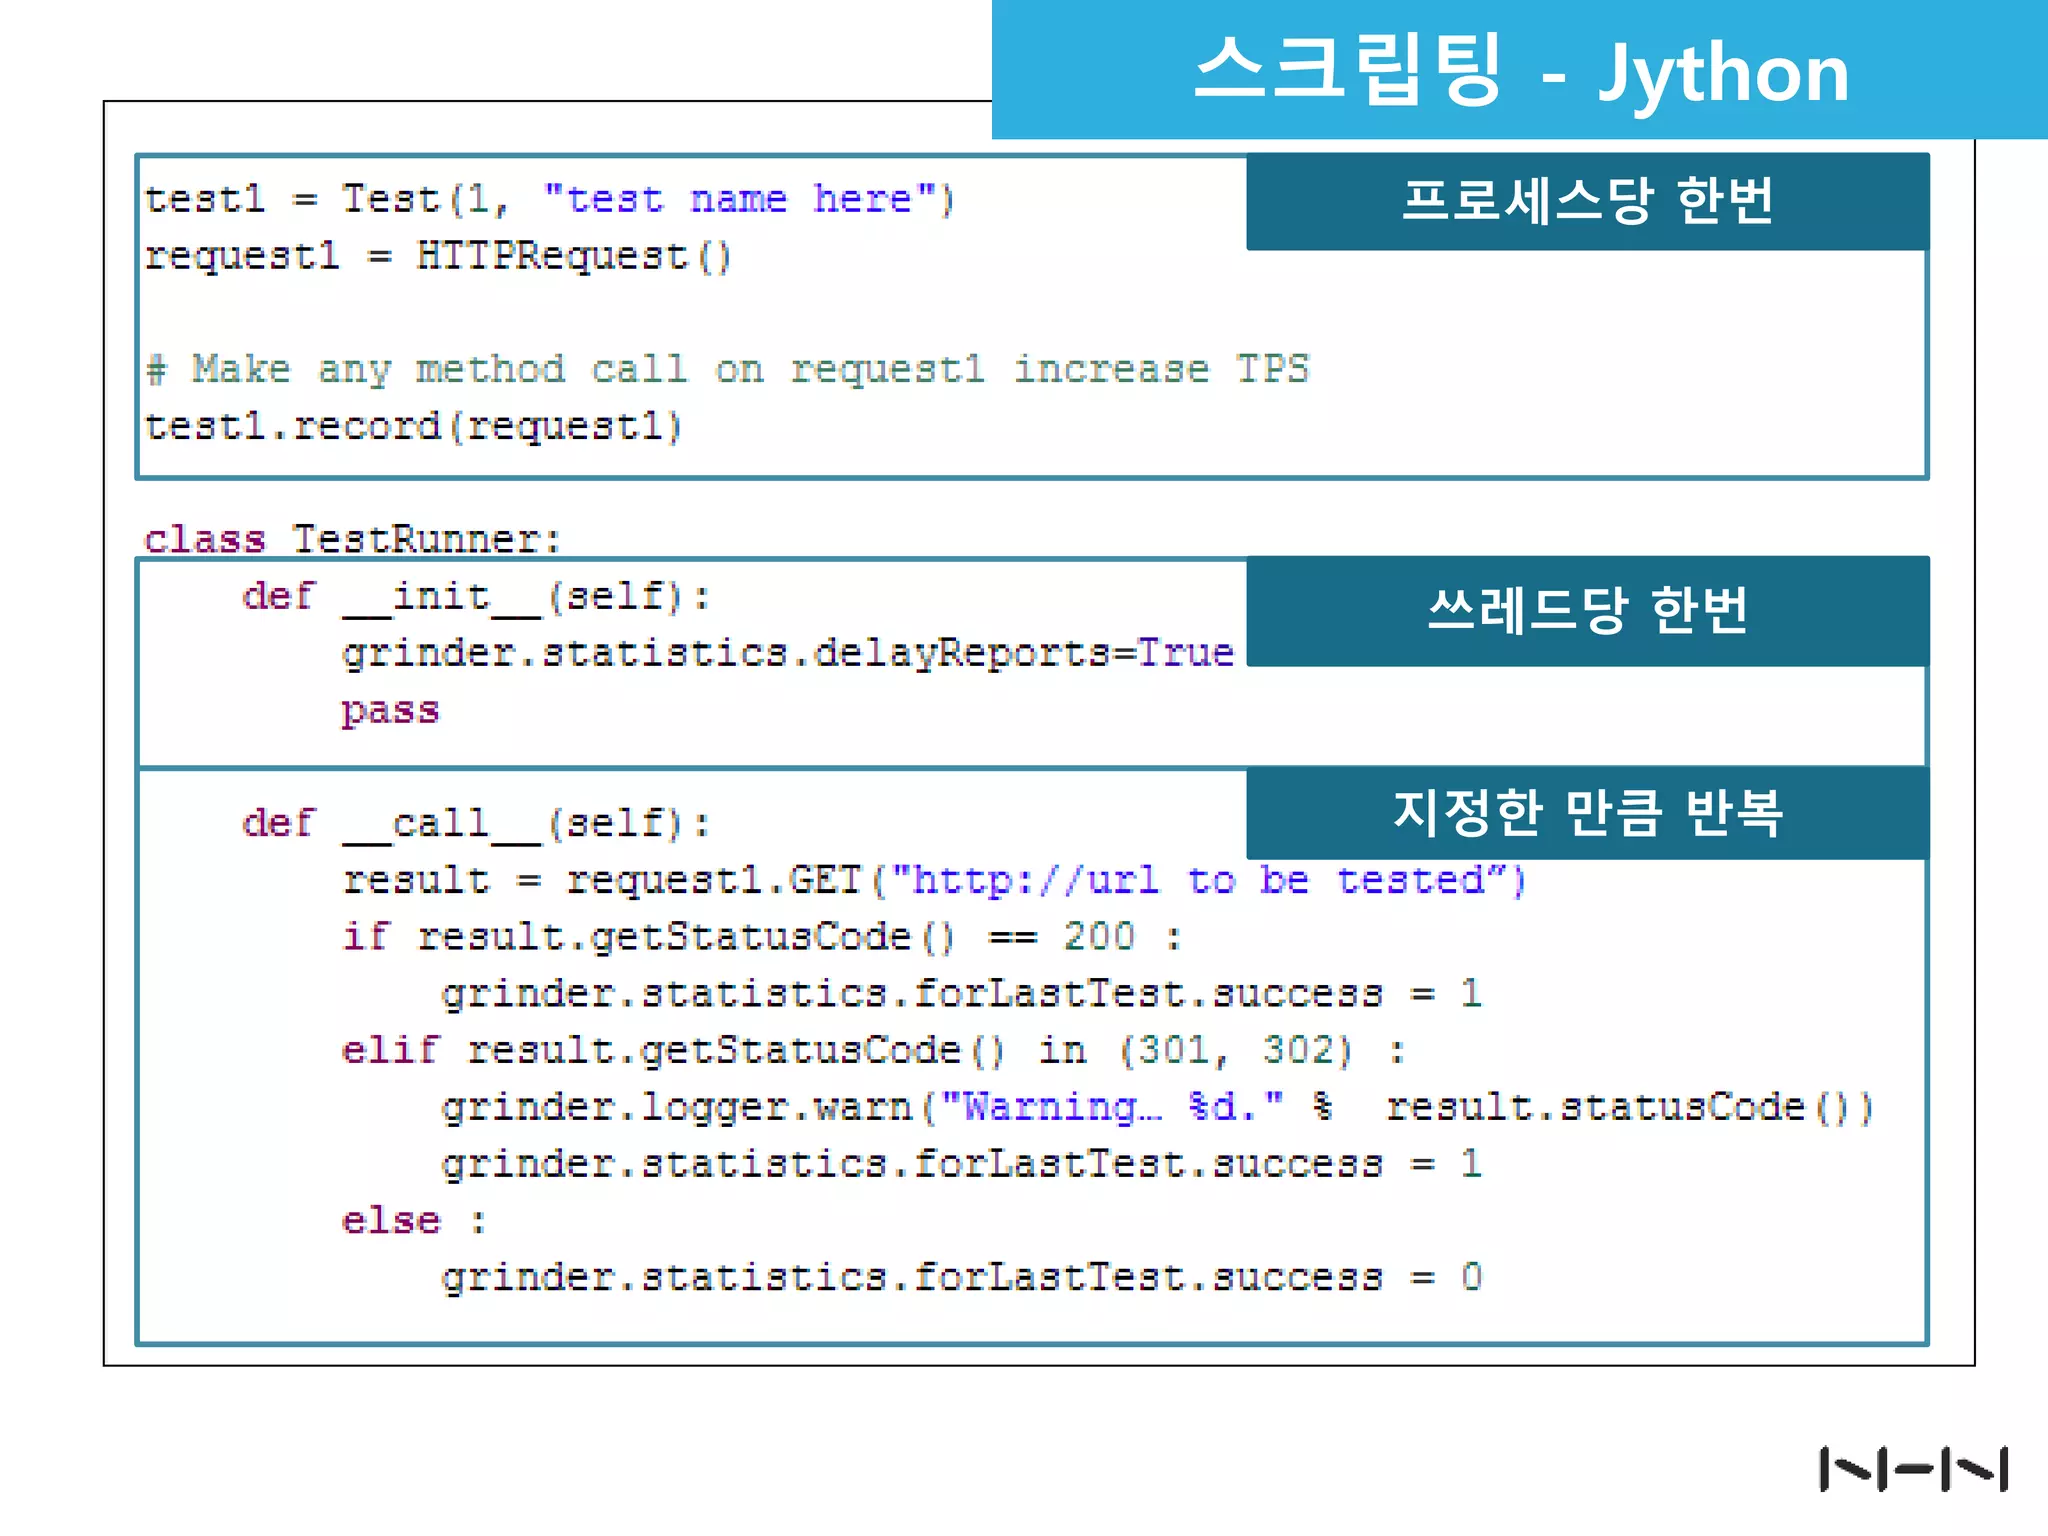Click the line ending 'success = 0'
Image resolution: width=2048 pixels, height=1536 pixels.
pos(962,1277)
